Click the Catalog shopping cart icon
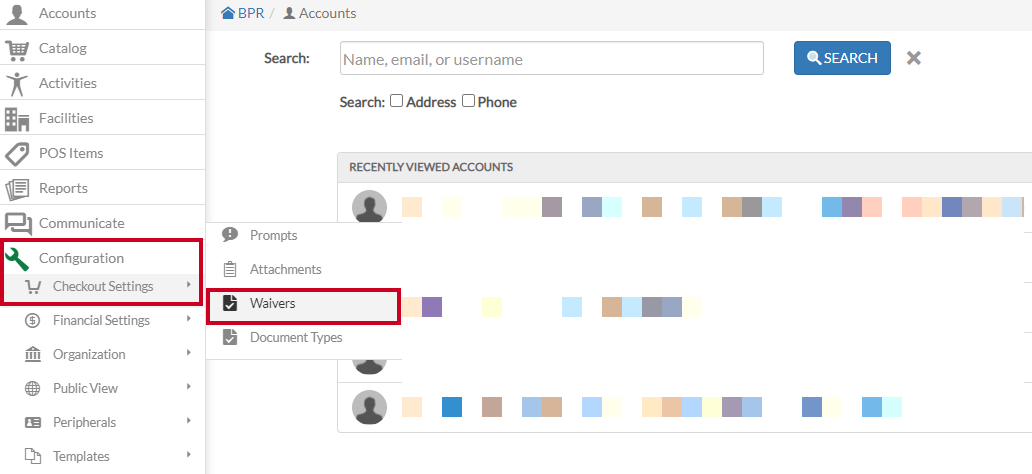This screenshot has height=474, width=1032. (17, 48)
